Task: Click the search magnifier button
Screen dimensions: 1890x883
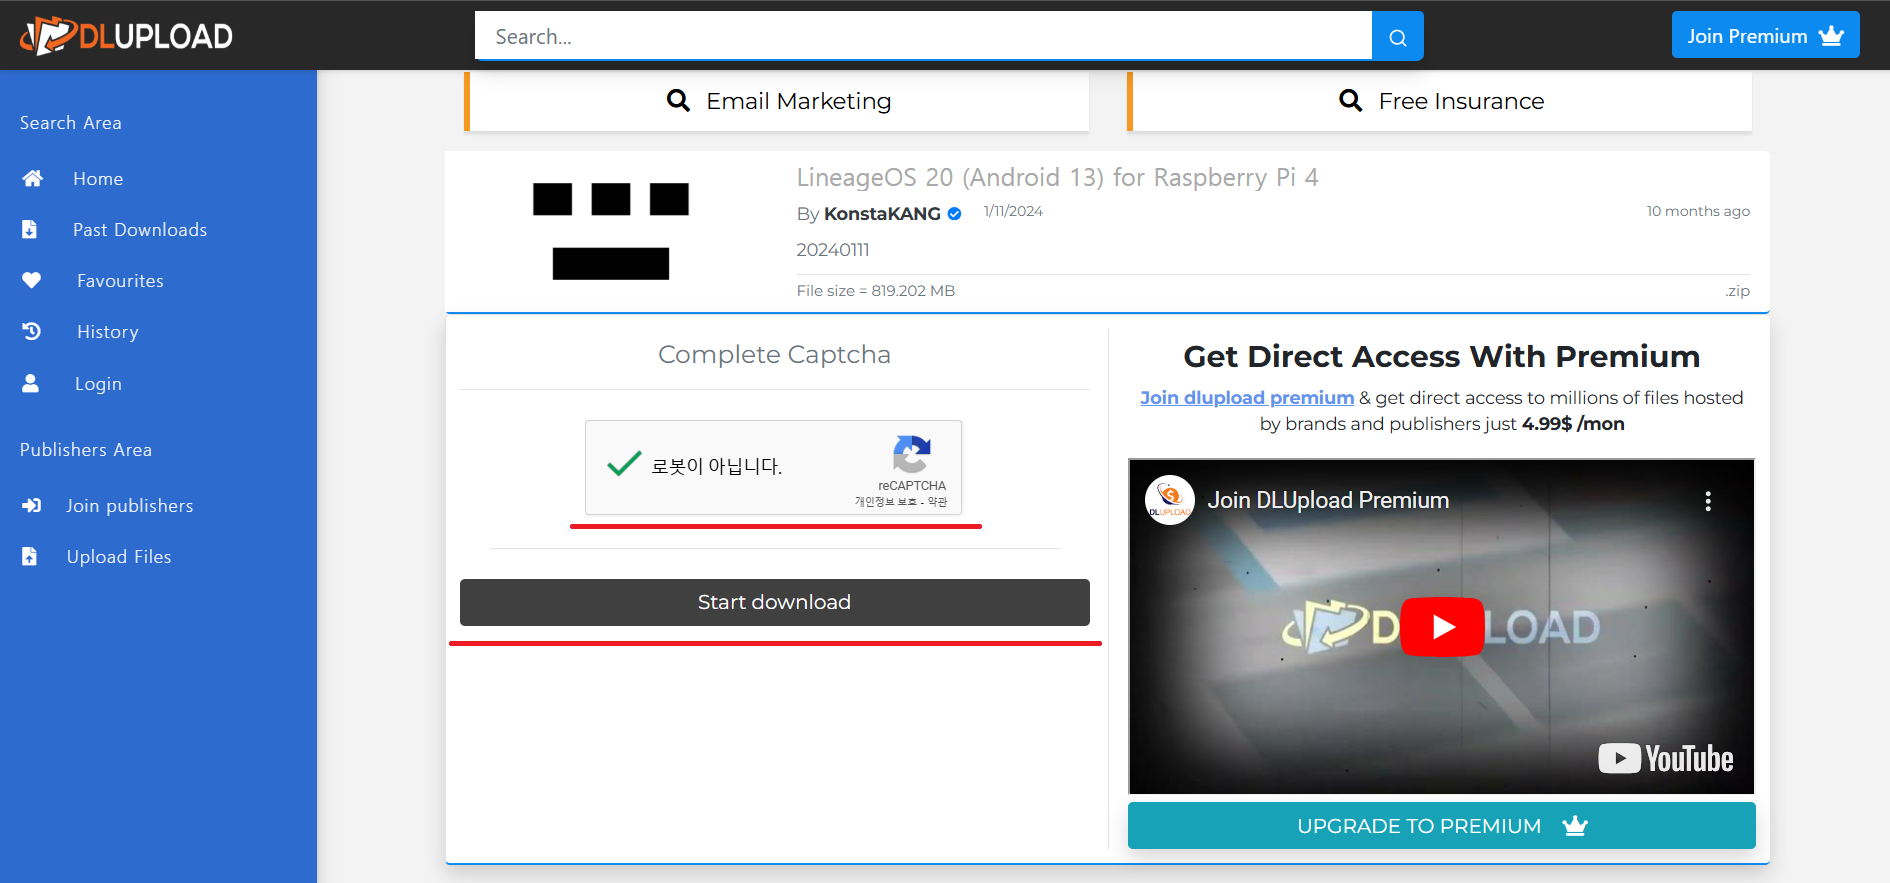Action: 1397,37
